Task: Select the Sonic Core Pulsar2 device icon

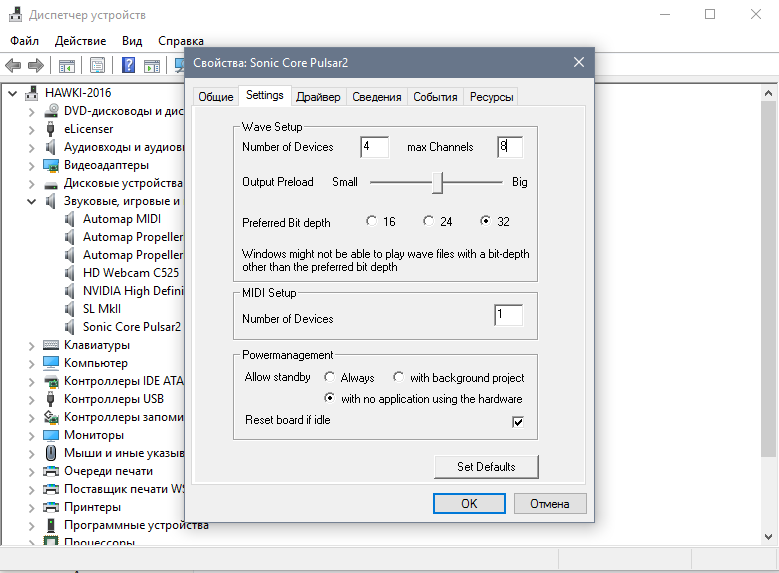Action: coord(70,327)
